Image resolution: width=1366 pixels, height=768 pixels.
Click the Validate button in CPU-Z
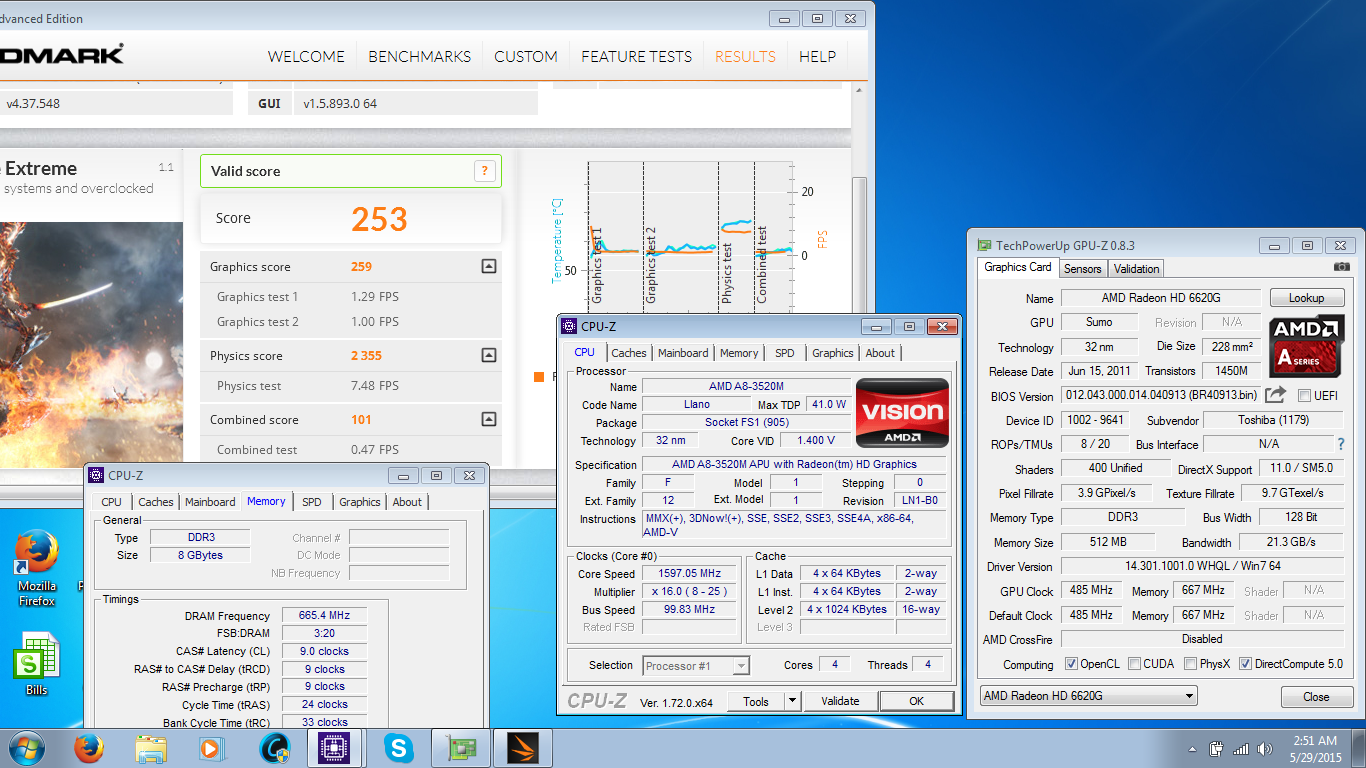pos(840,701)
